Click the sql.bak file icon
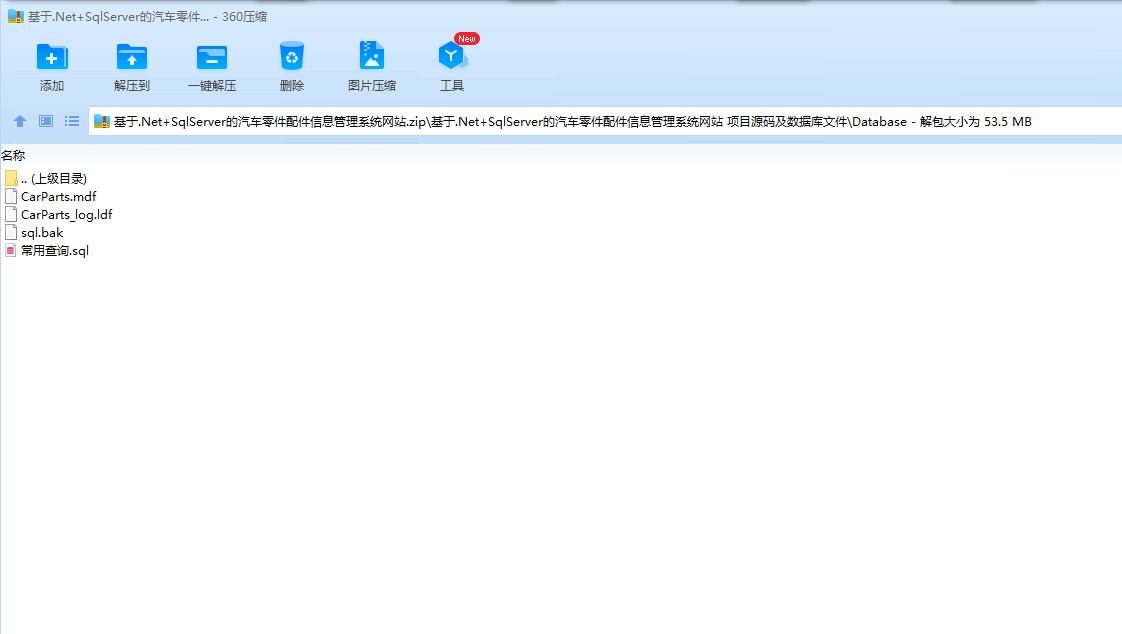 point(11,233)
